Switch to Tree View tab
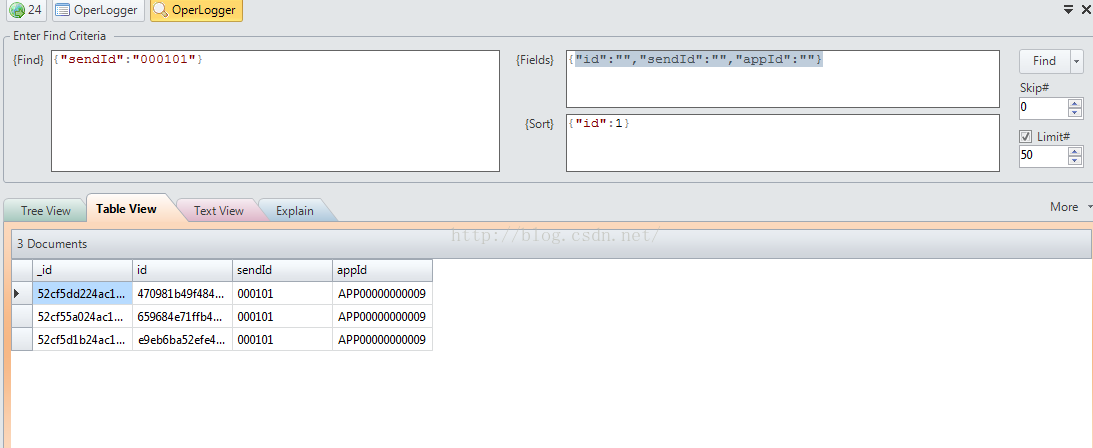1093x448 pixels. click(45, 210)
